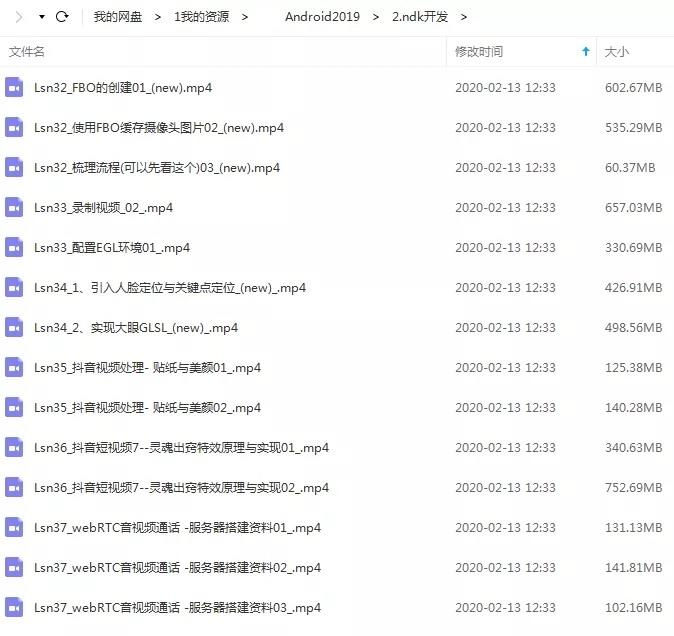Click the 102.16MB size value

click(634, 607)
